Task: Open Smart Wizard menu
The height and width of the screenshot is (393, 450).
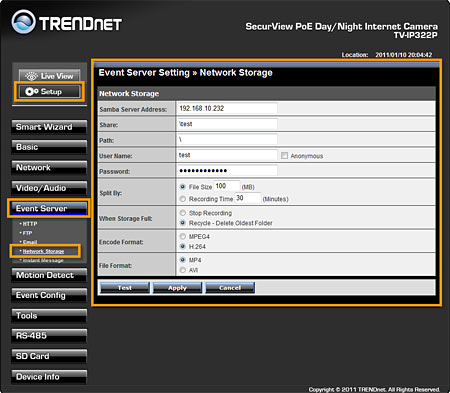Action: [49, 127]
